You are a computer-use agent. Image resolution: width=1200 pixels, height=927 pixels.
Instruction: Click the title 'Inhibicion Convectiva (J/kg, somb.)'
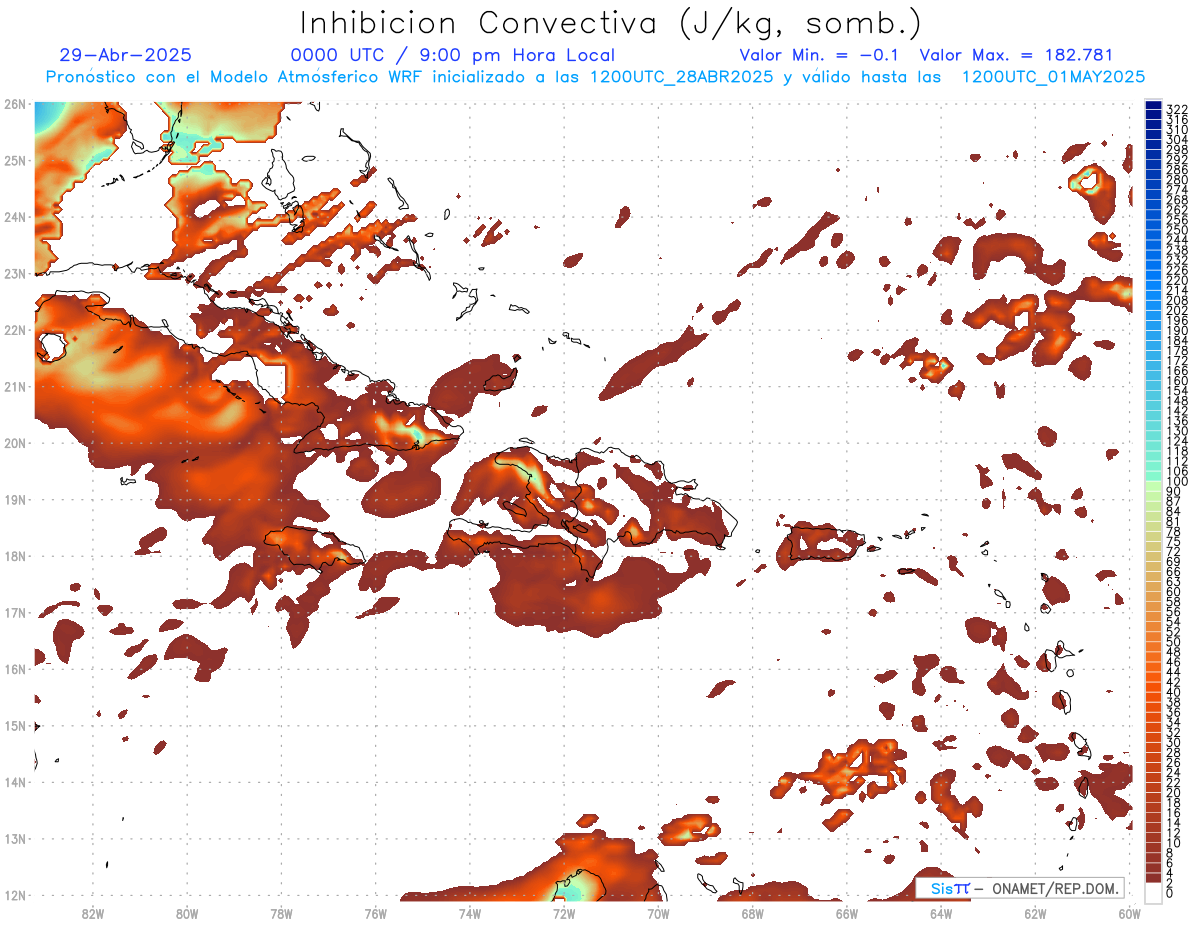pos(611,23)
